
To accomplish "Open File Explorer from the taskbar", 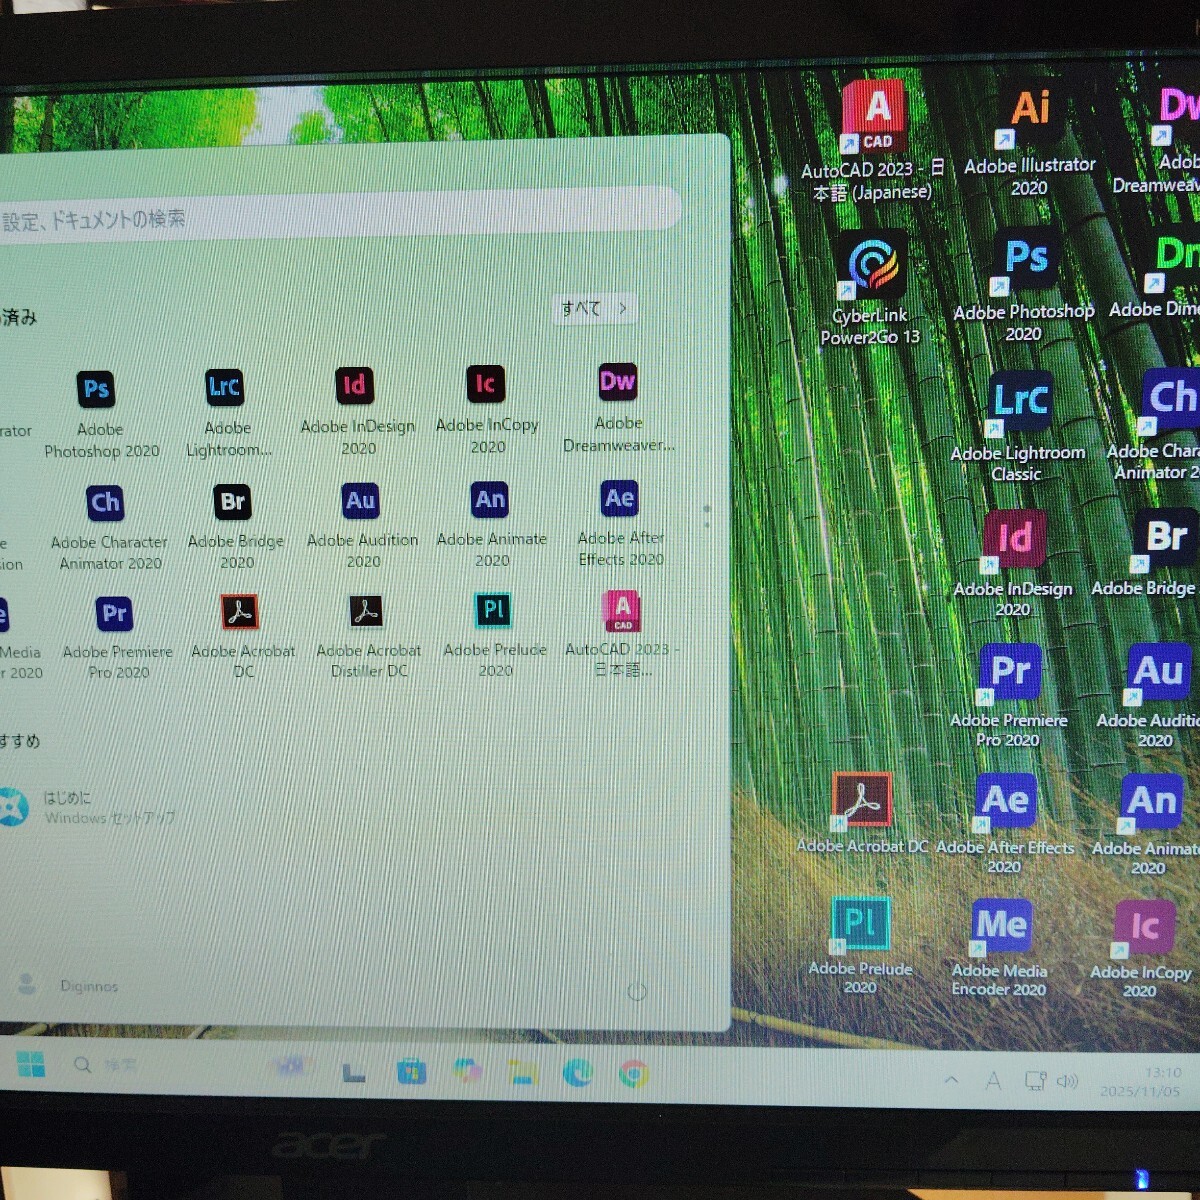I will (x=522, y=1073).
